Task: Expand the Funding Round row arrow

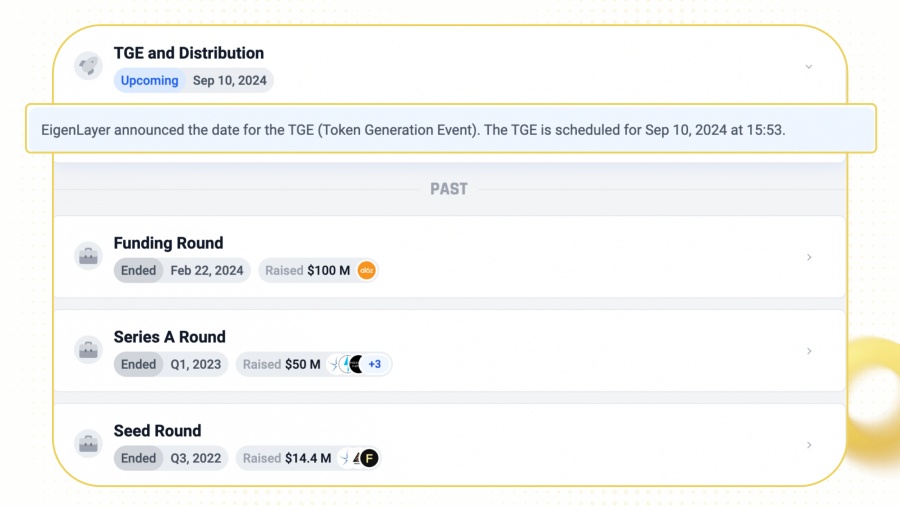Action: click(x=809, y=257)
